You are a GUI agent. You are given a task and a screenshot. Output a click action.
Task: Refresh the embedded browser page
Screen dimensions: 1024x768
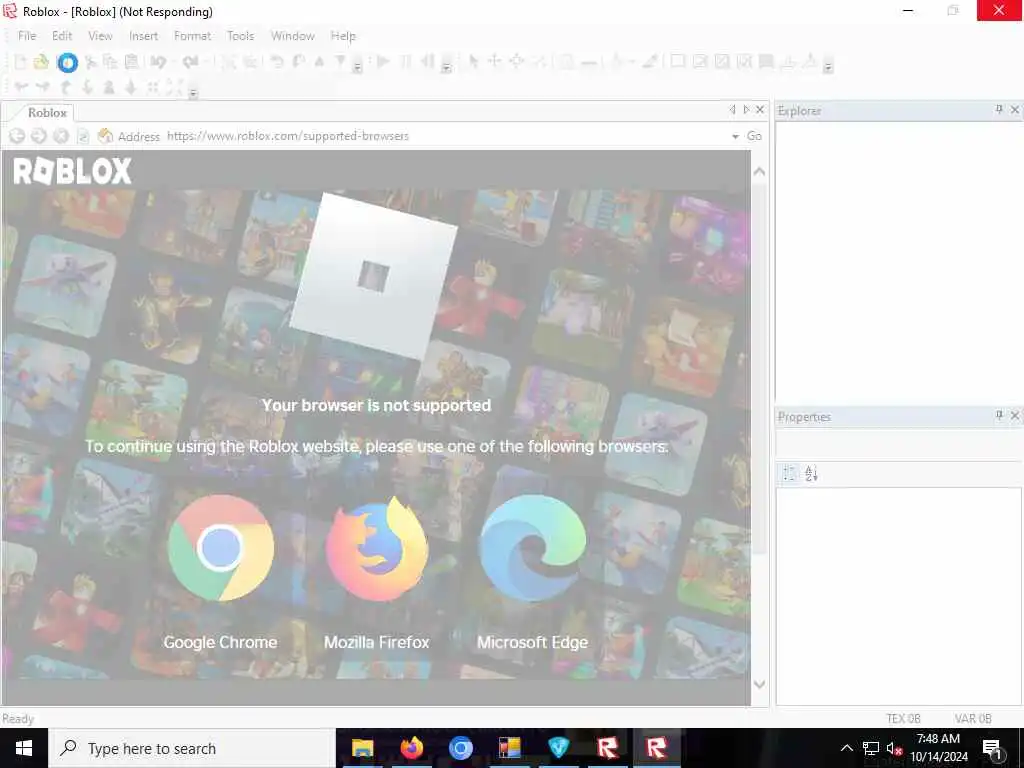[x=82, y=136]
